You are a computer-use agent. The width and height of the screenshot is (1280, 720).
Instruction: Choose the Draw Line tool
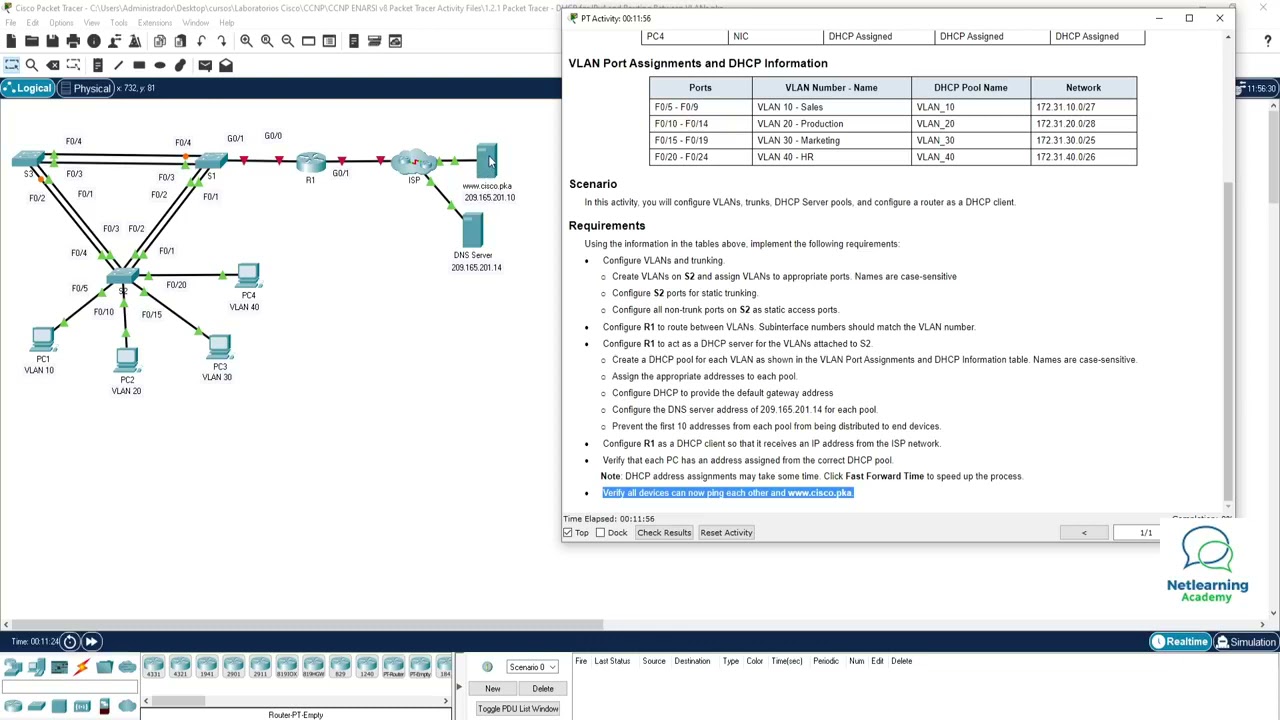click(118, 65)
